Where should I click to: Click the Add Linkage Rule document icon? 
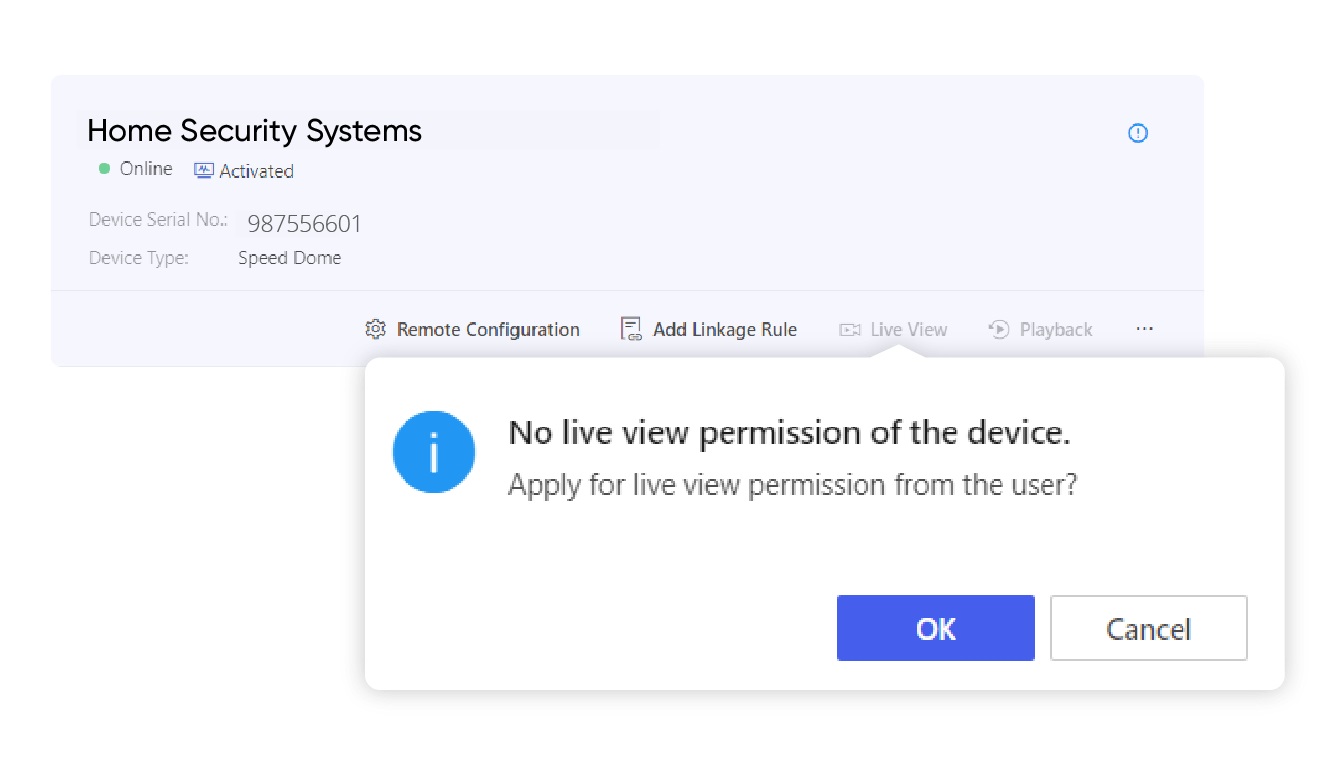[631, 329]
